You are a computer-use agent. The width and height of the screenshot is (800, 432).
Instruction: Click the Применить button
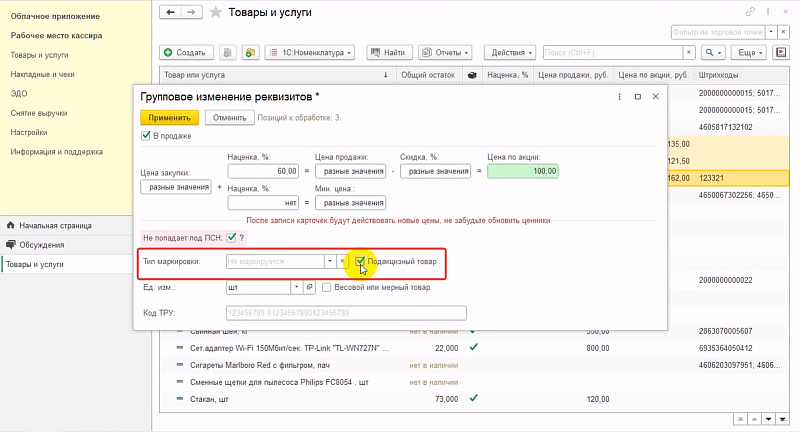169,117
